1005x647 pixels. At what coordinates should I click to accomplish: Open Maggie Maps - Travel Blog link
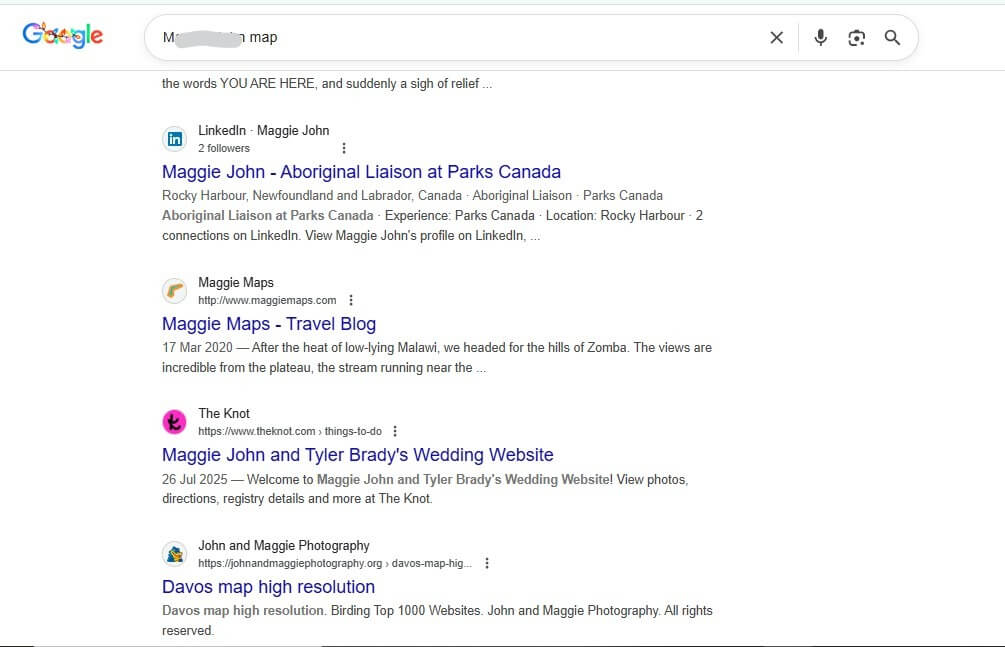269,324
